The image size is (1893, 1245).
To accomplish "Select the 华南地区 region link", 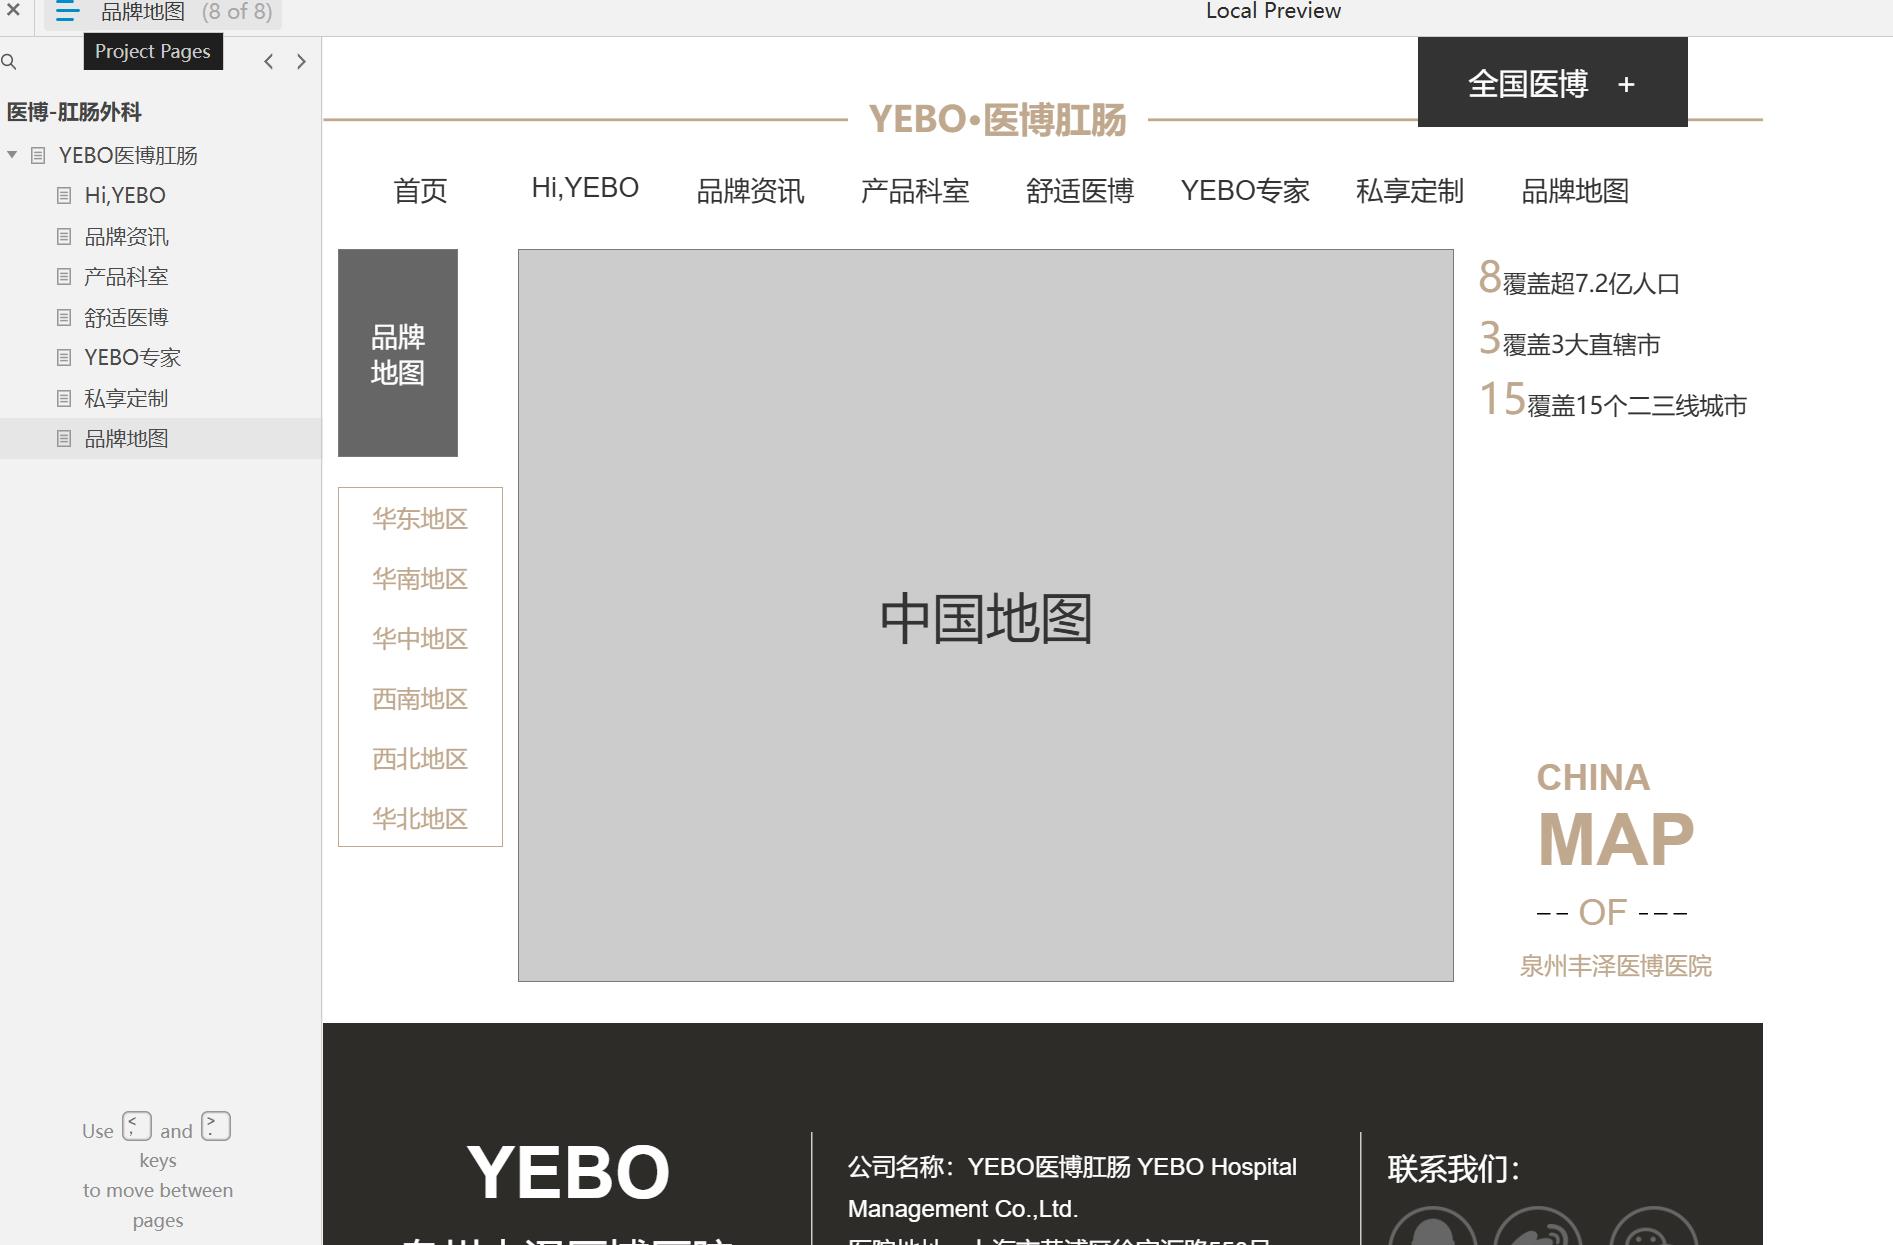I will coord(420,579).
